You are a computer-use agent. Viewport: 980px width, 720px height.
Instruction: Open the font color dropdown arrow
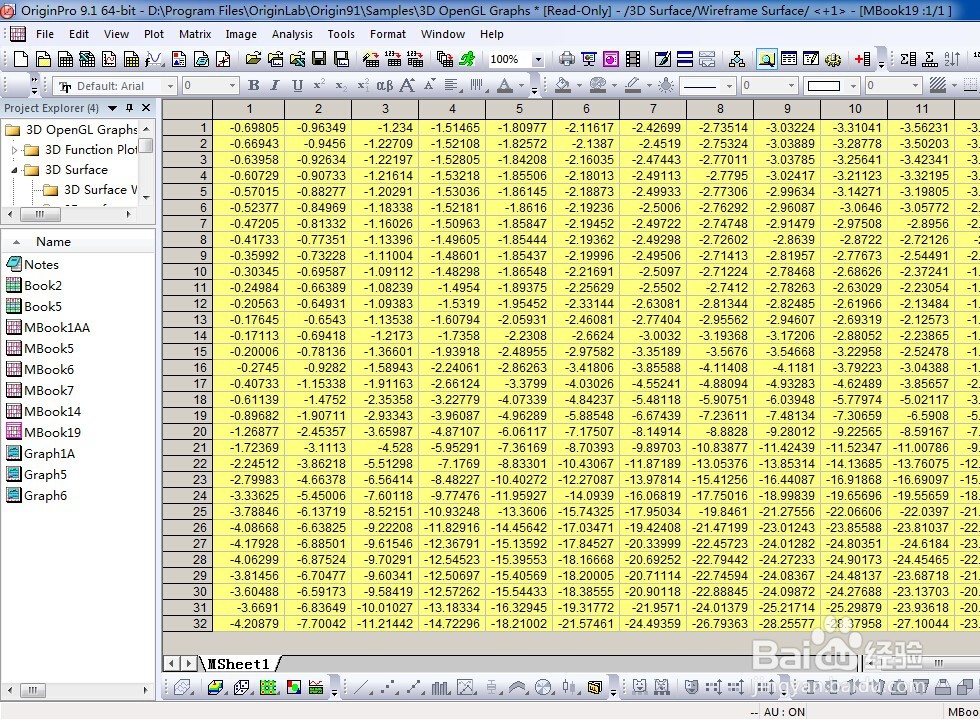coord(520,86)
